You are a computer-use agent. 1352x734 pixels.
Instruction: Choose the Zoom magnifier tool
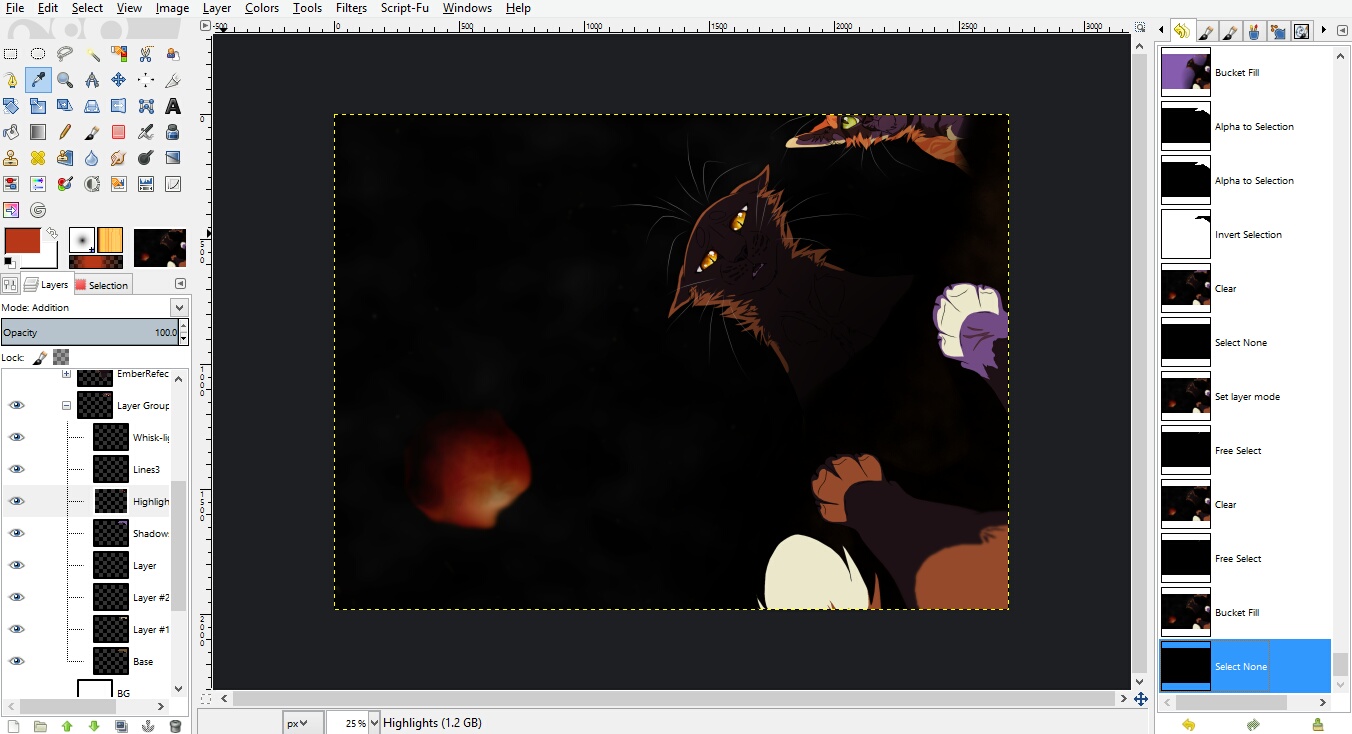(65, 80)
